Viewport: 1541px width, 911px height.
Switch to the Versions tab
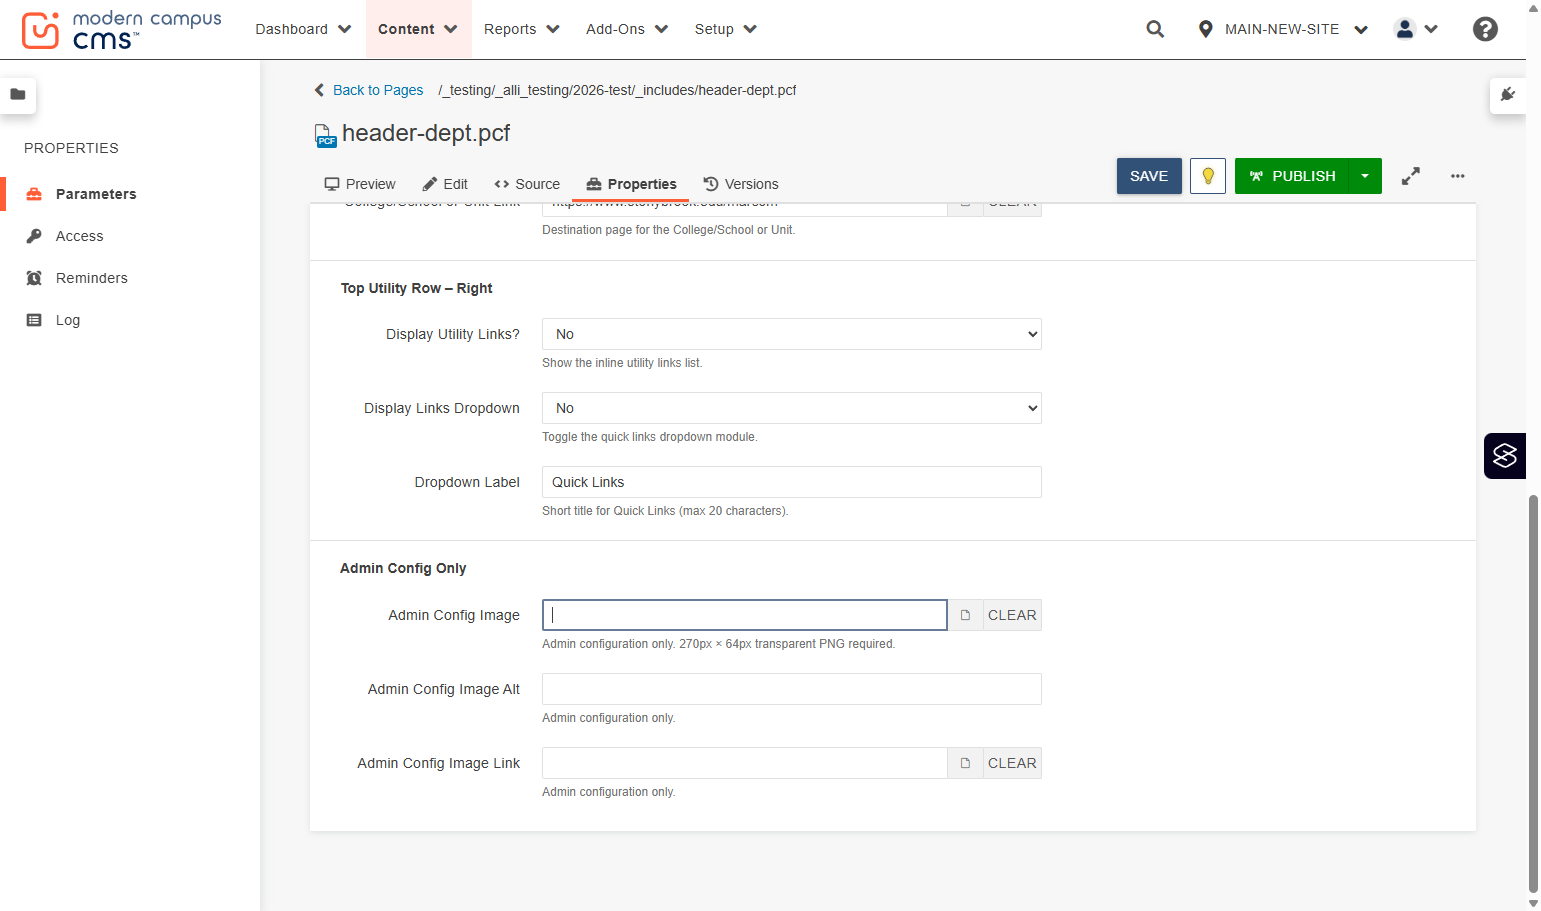741,184
